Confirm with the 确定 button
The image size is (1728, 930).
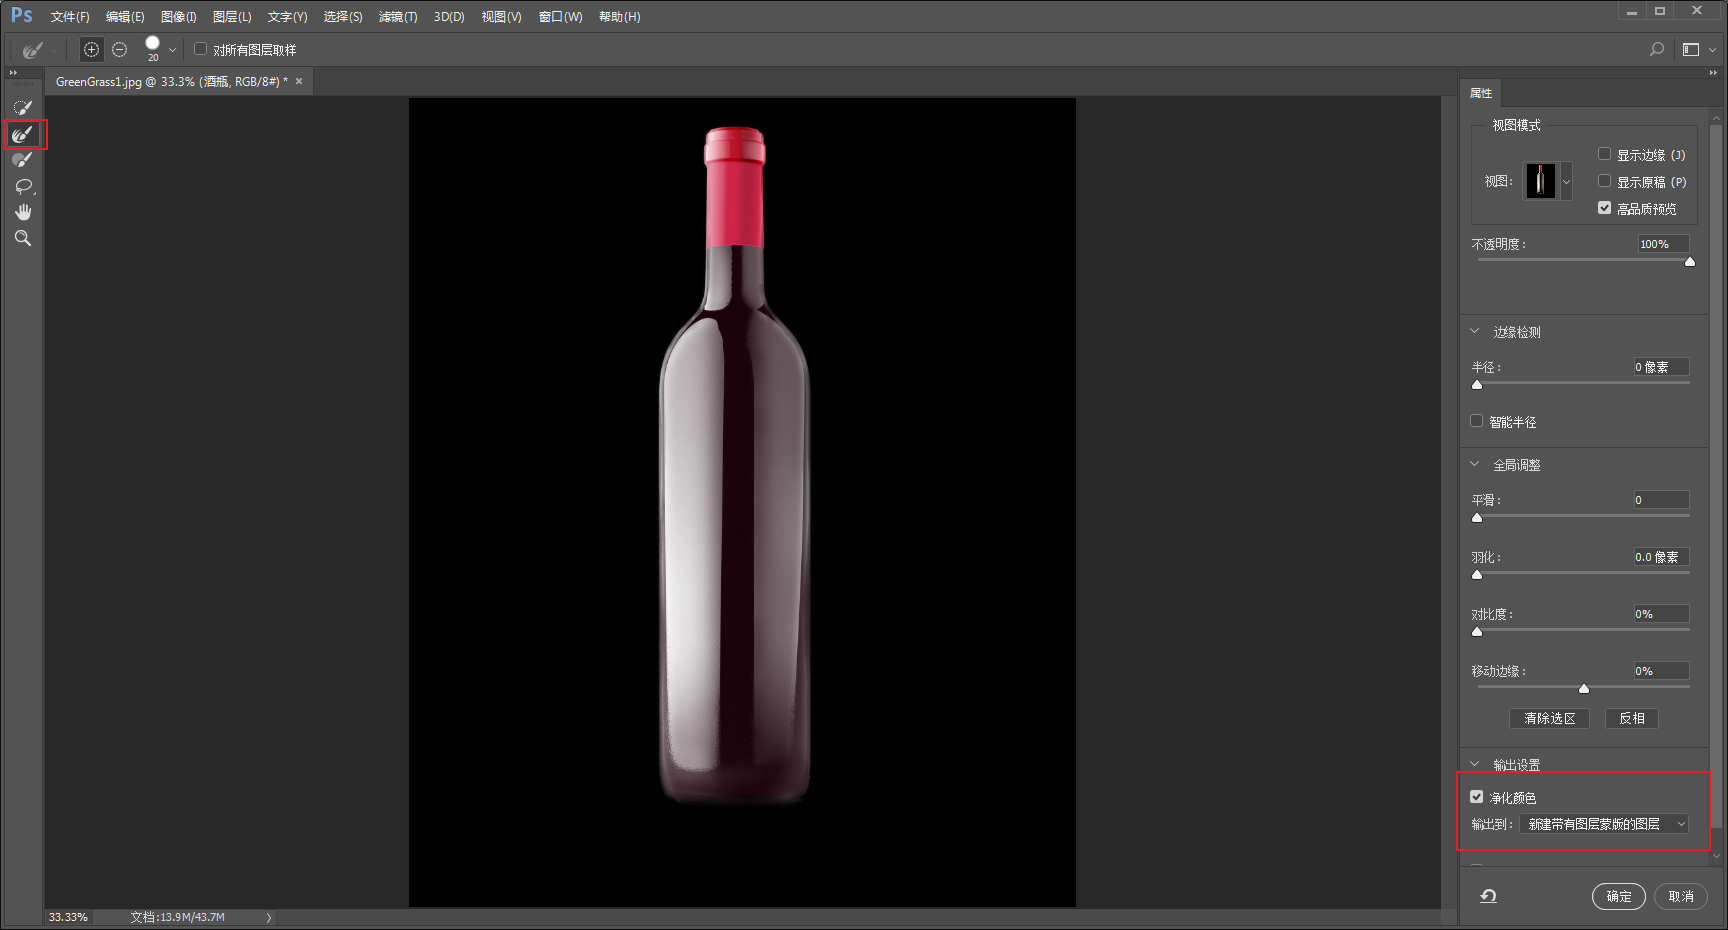point(1618,896)
